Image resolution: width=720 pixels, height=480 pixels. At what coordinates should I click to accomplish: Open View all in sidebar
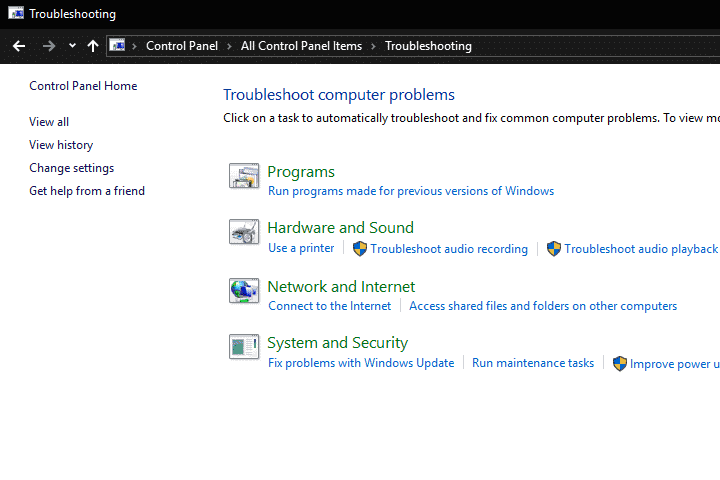tap(49, 122)
